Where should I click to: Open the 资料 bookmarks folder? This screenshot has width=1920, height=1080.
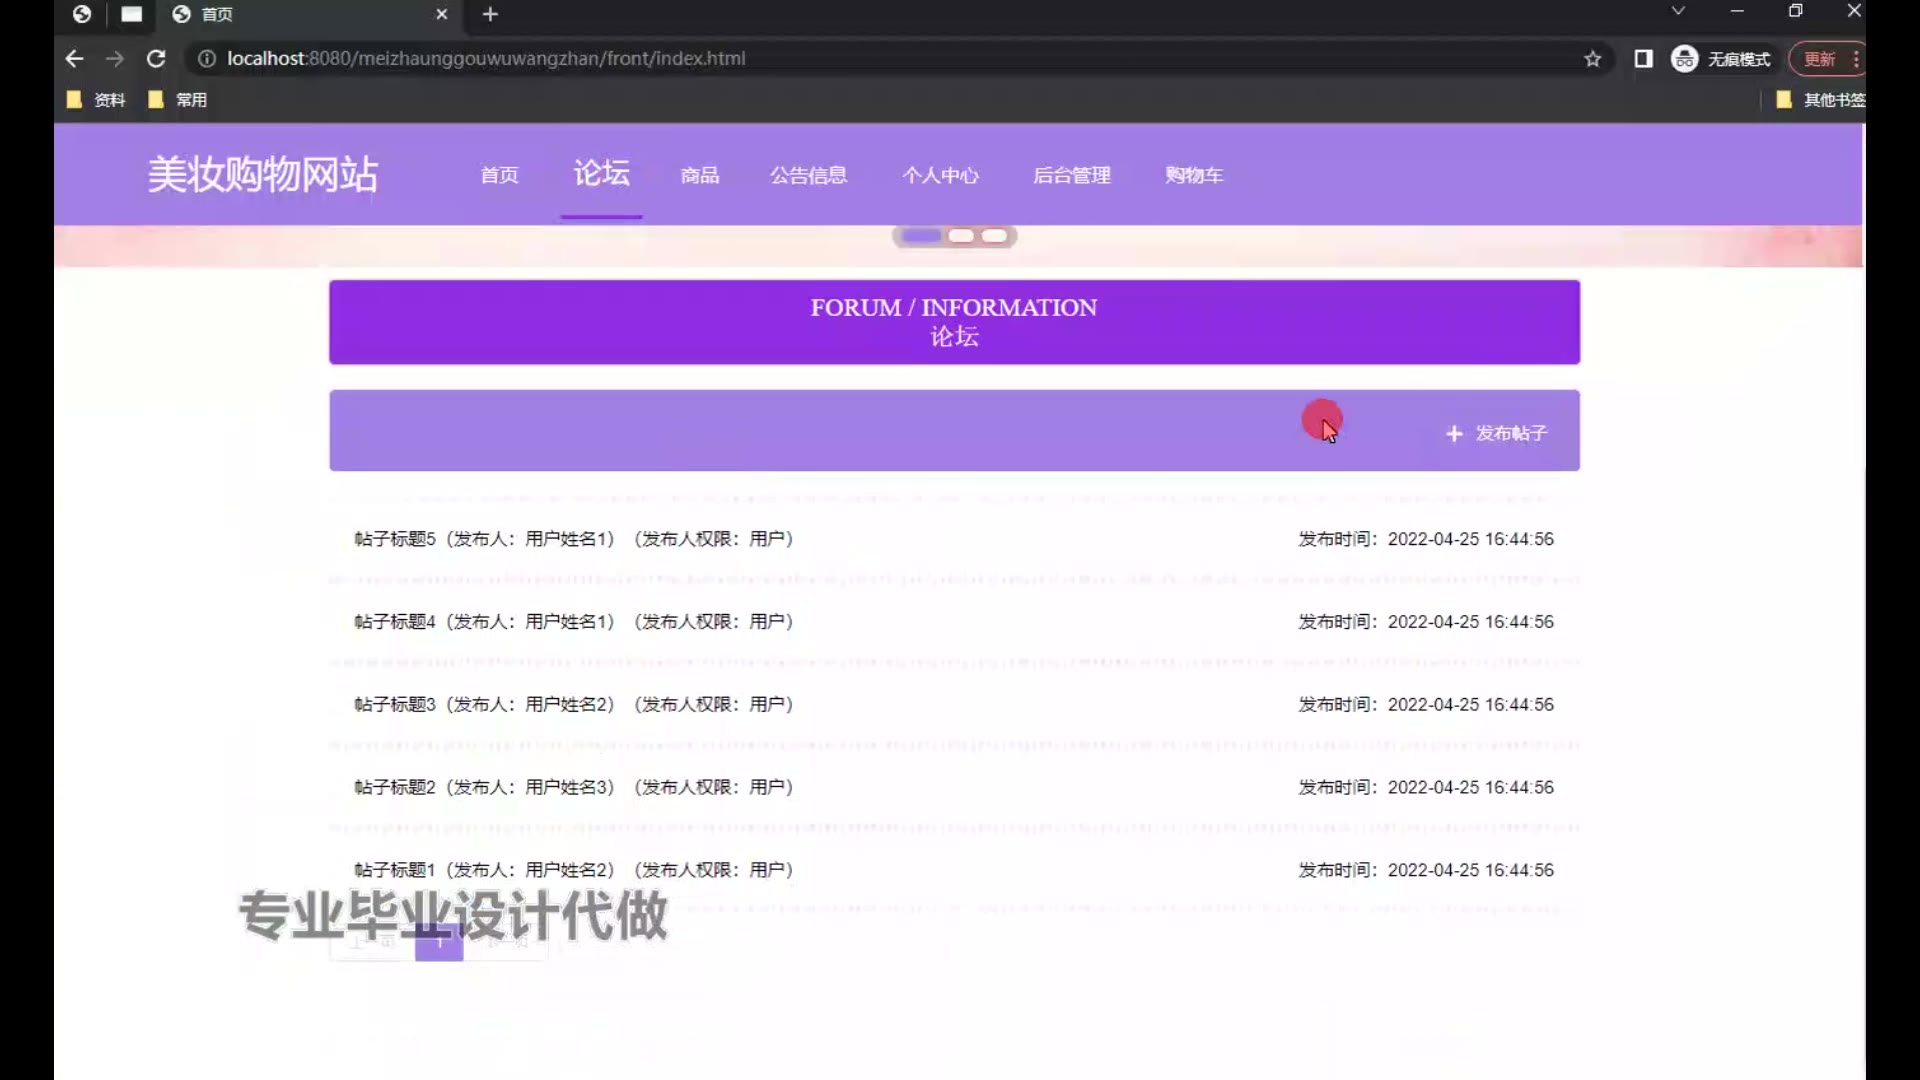coord(98,100)
